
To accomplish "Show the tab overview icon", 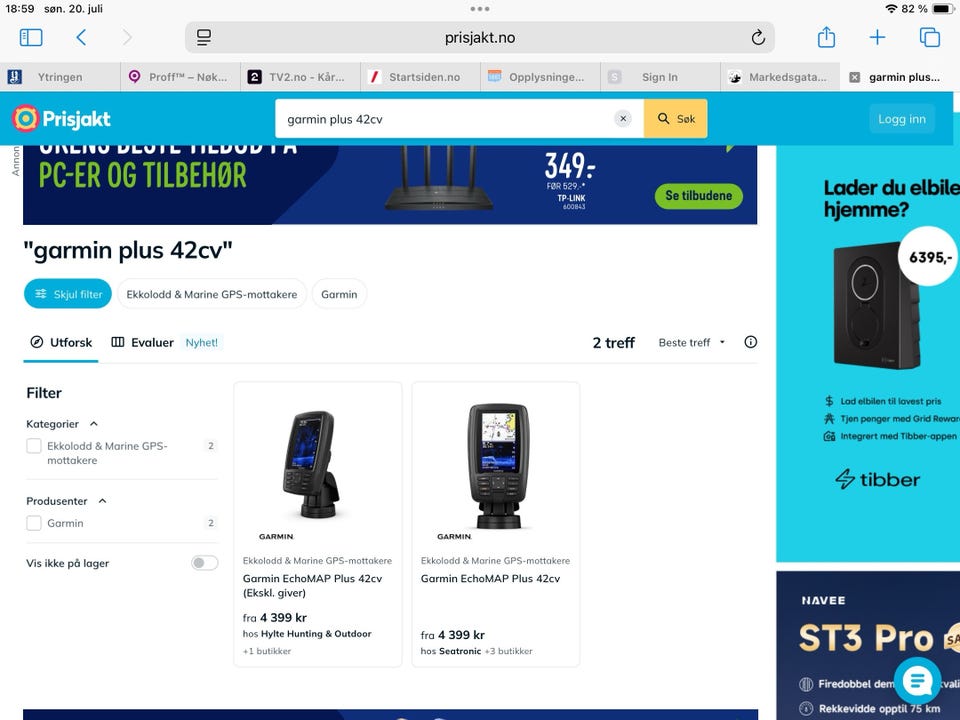I will [x=929, y=37].
